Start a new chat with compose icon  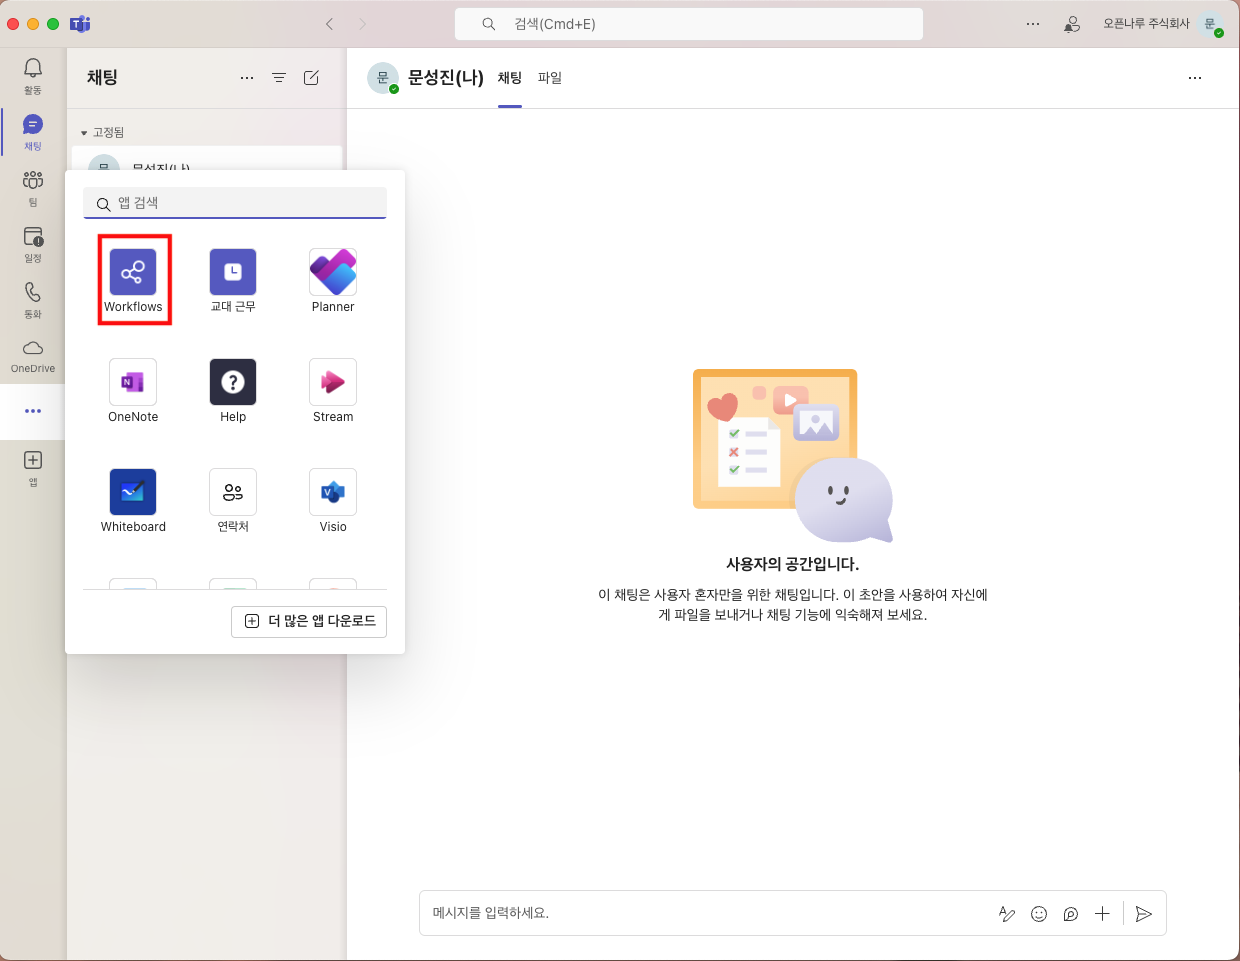[311, 78]
